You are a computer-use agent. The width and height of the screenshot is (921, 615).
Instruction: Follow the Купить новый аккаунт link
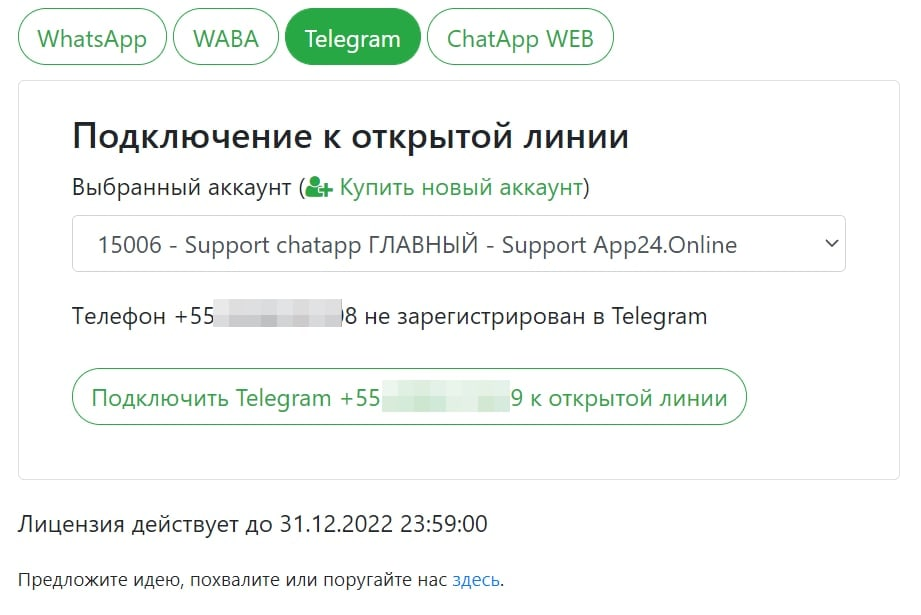point(461,187)
